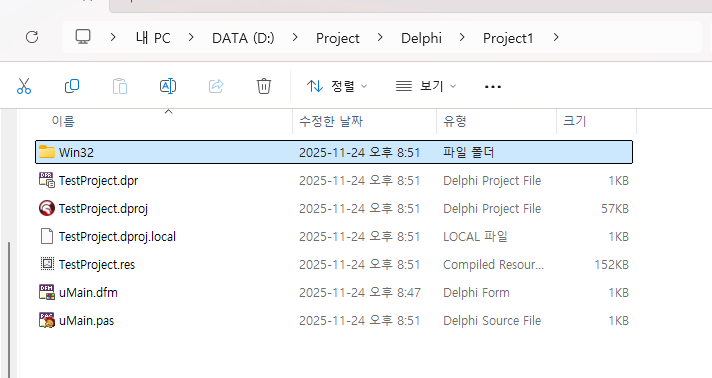Screen dimensions: 712x378
Task: Click the 'Delphi Source File' type cell
Action: pyautogui.click(x=492, y=321)
